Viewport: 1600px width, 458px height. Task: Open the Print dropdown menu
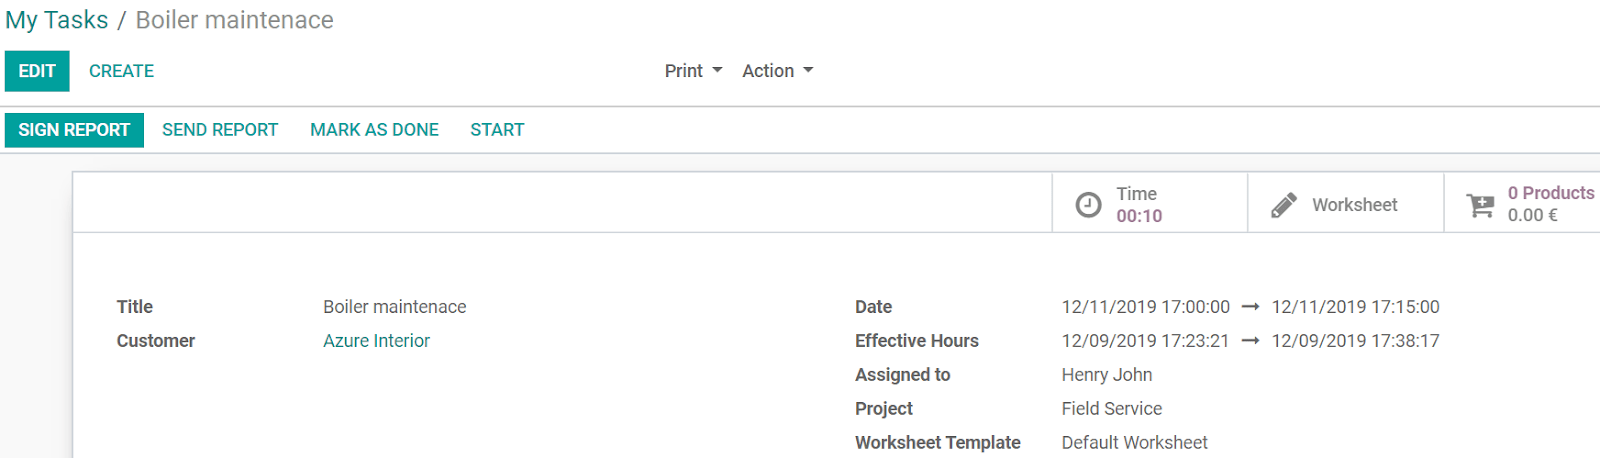[693, 71]
